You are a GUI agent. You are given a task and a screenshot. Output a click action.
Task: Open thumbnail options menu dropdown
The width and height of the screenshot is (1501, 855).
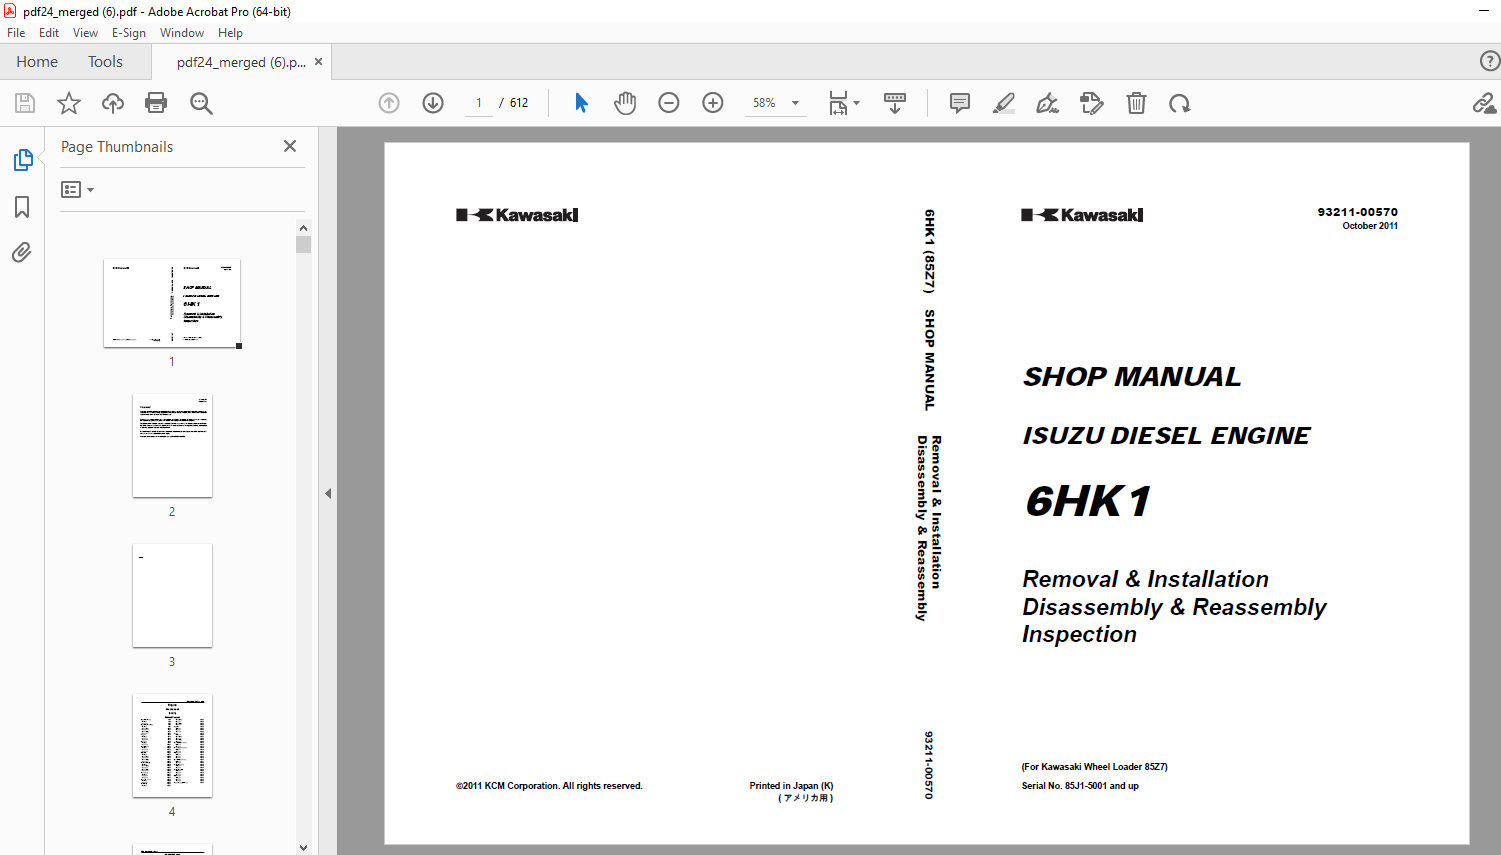click(77, 189)
